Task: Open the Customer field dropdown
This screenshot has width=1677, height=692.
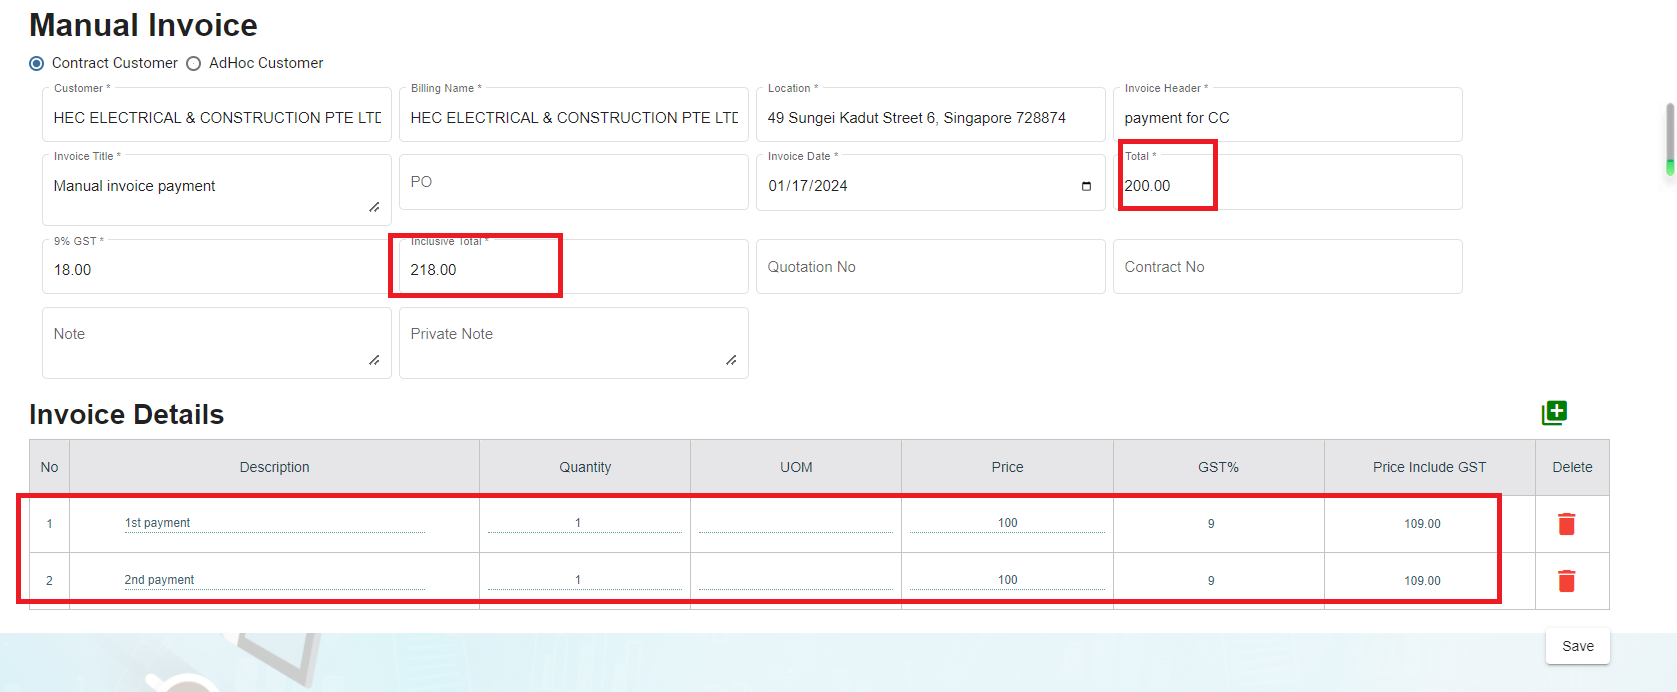Action: pyautogui.click(x=216, y=118)
